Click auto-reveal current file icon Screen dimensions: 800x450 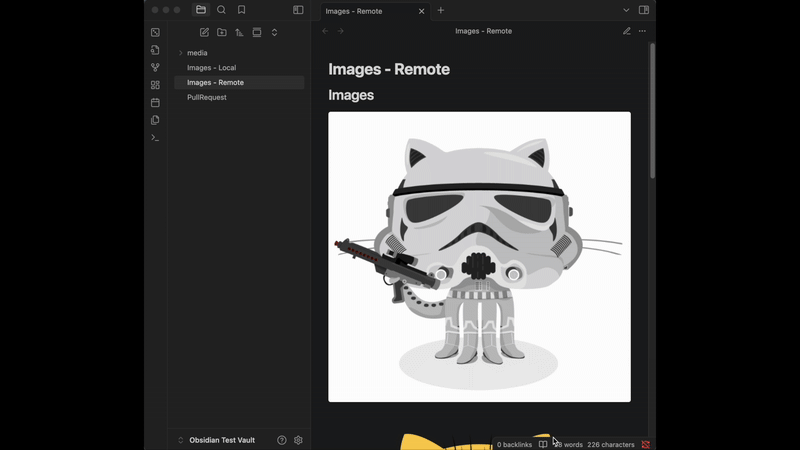257,32
